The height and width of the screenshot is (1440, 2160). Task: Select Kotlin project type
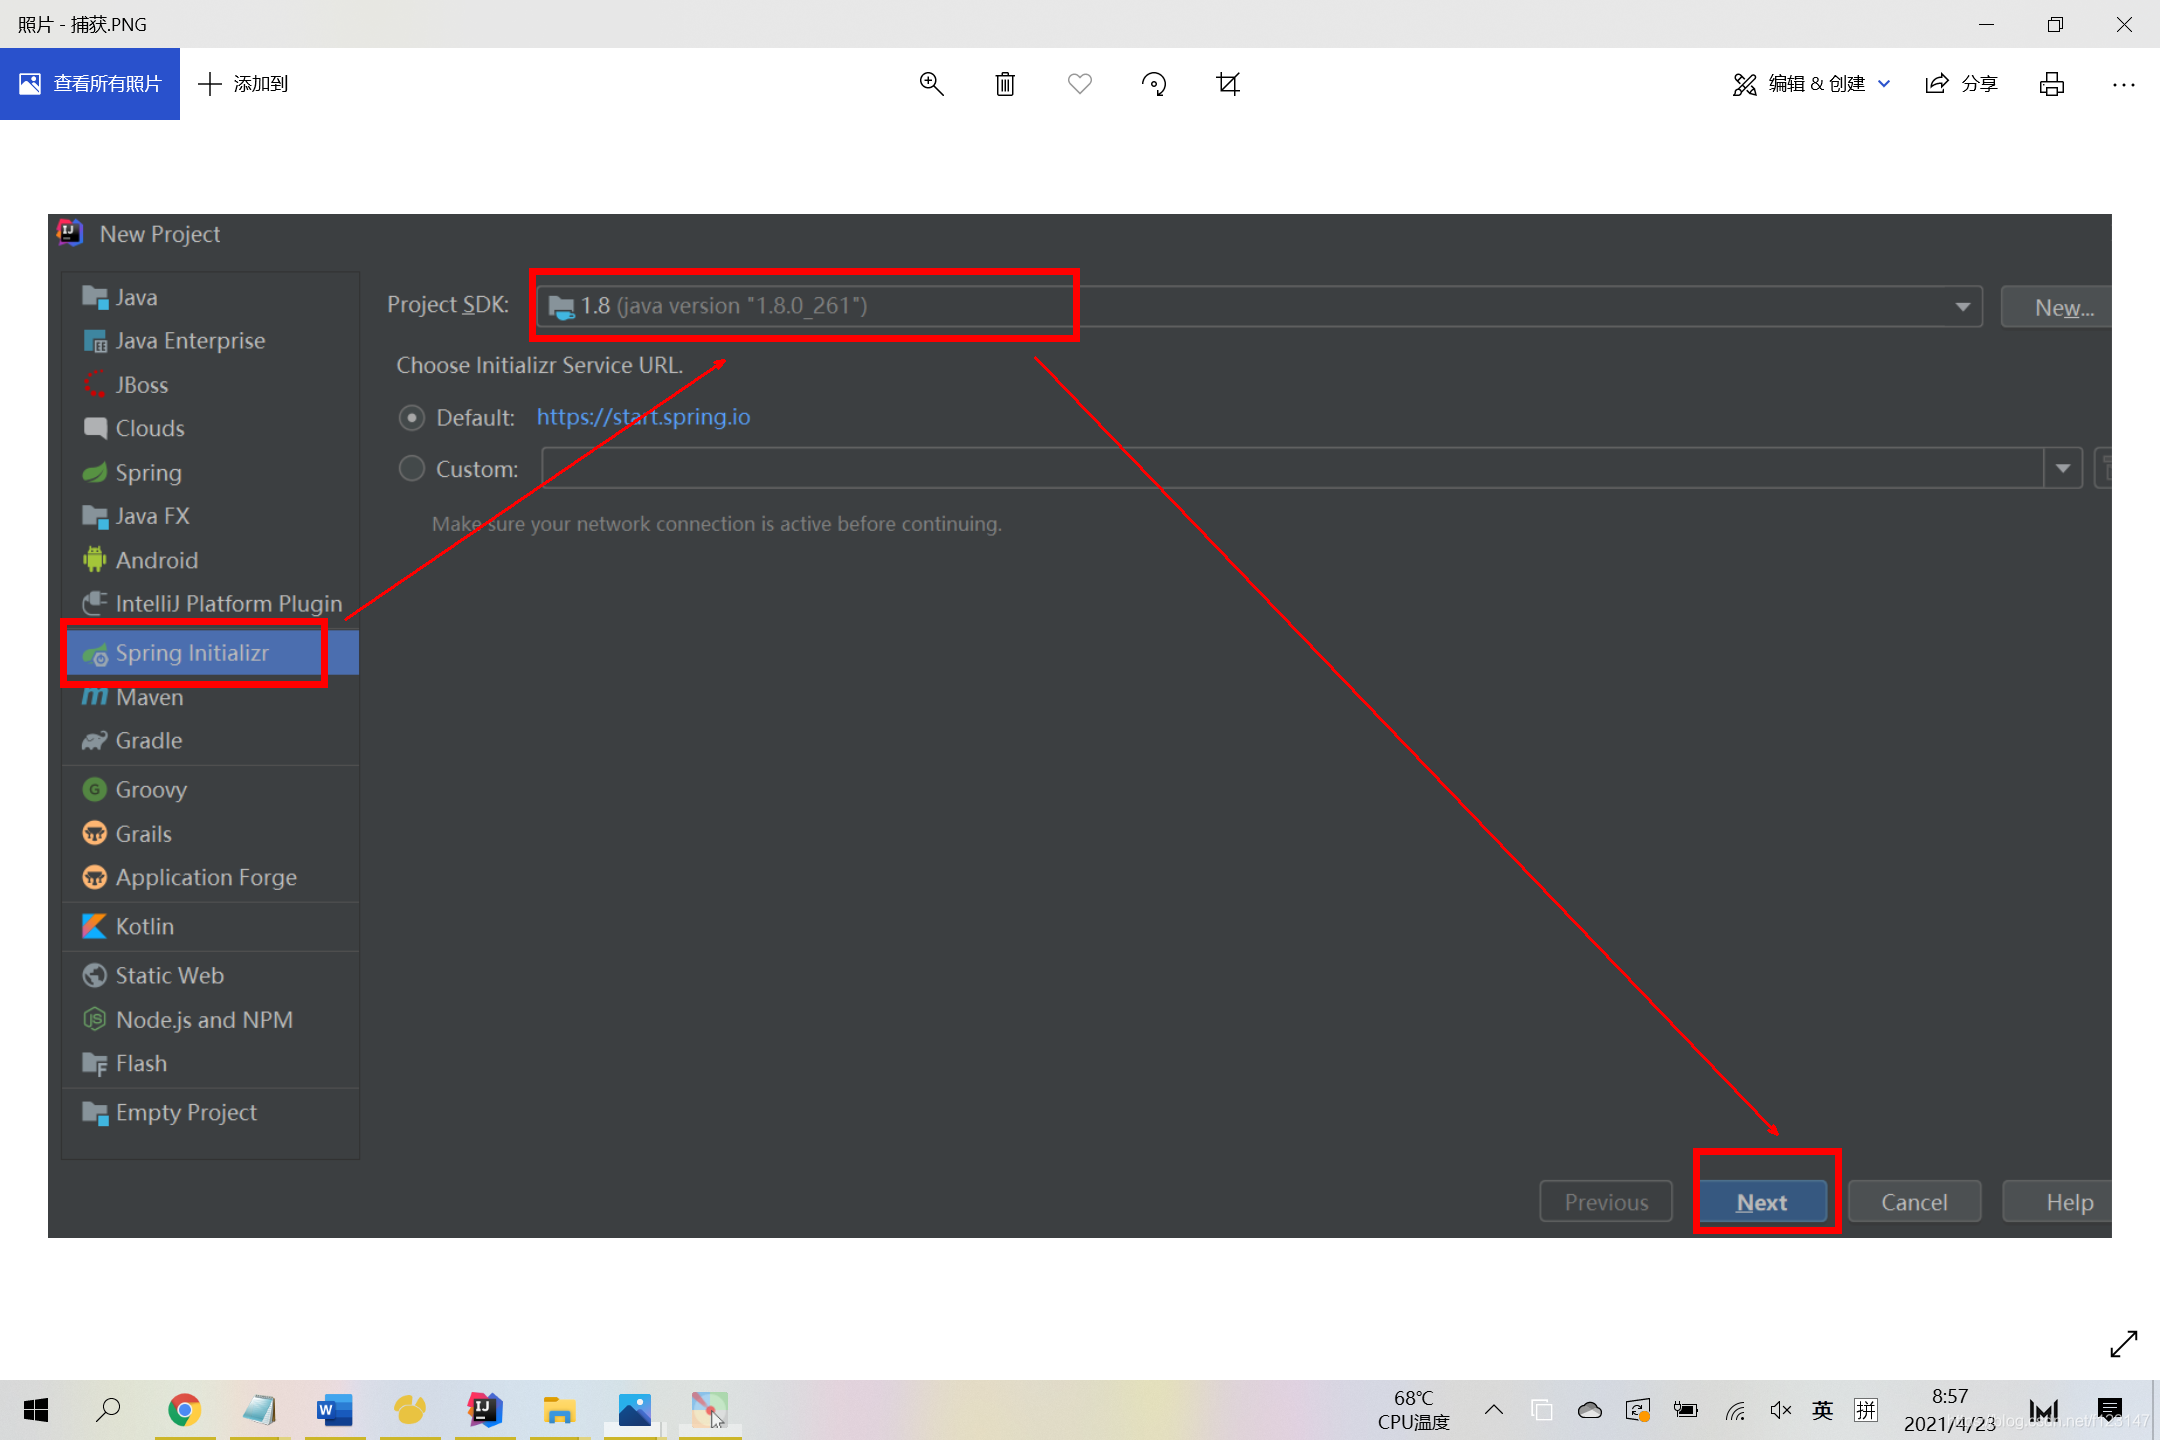[145, 924]
